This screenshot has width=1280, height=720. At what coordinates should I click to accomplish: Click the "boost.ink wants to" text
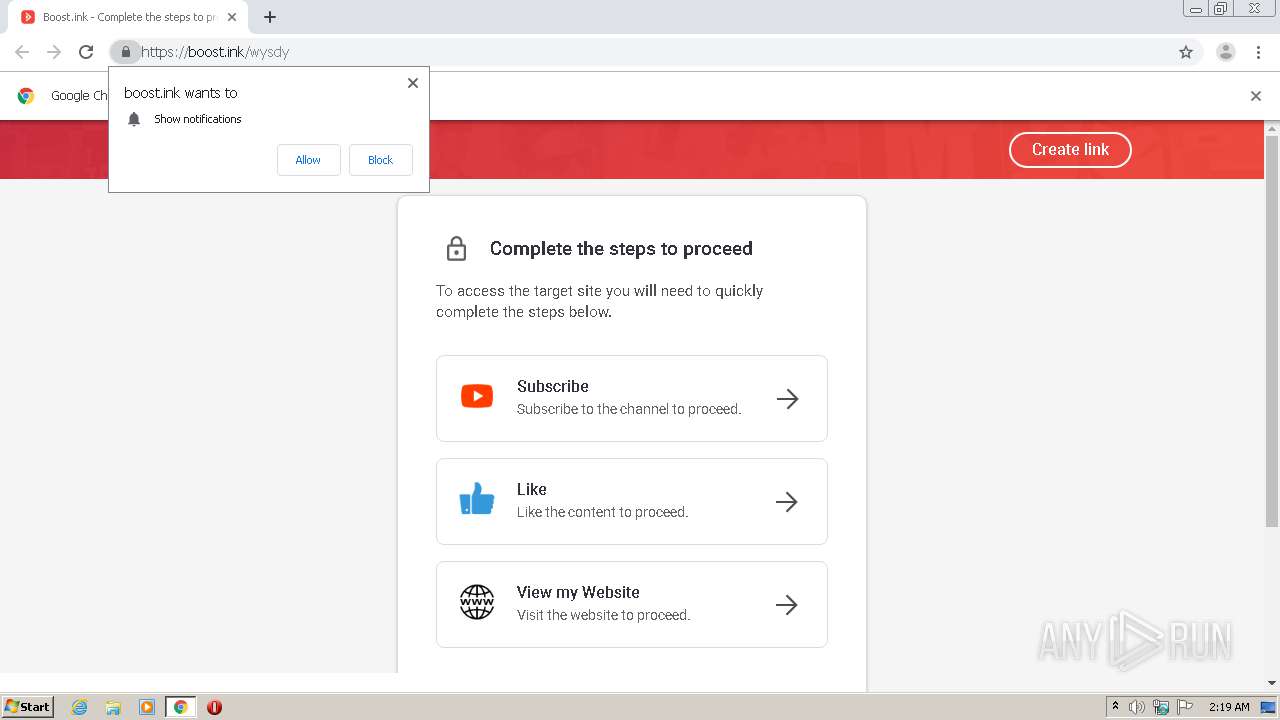tap(181, 93)
